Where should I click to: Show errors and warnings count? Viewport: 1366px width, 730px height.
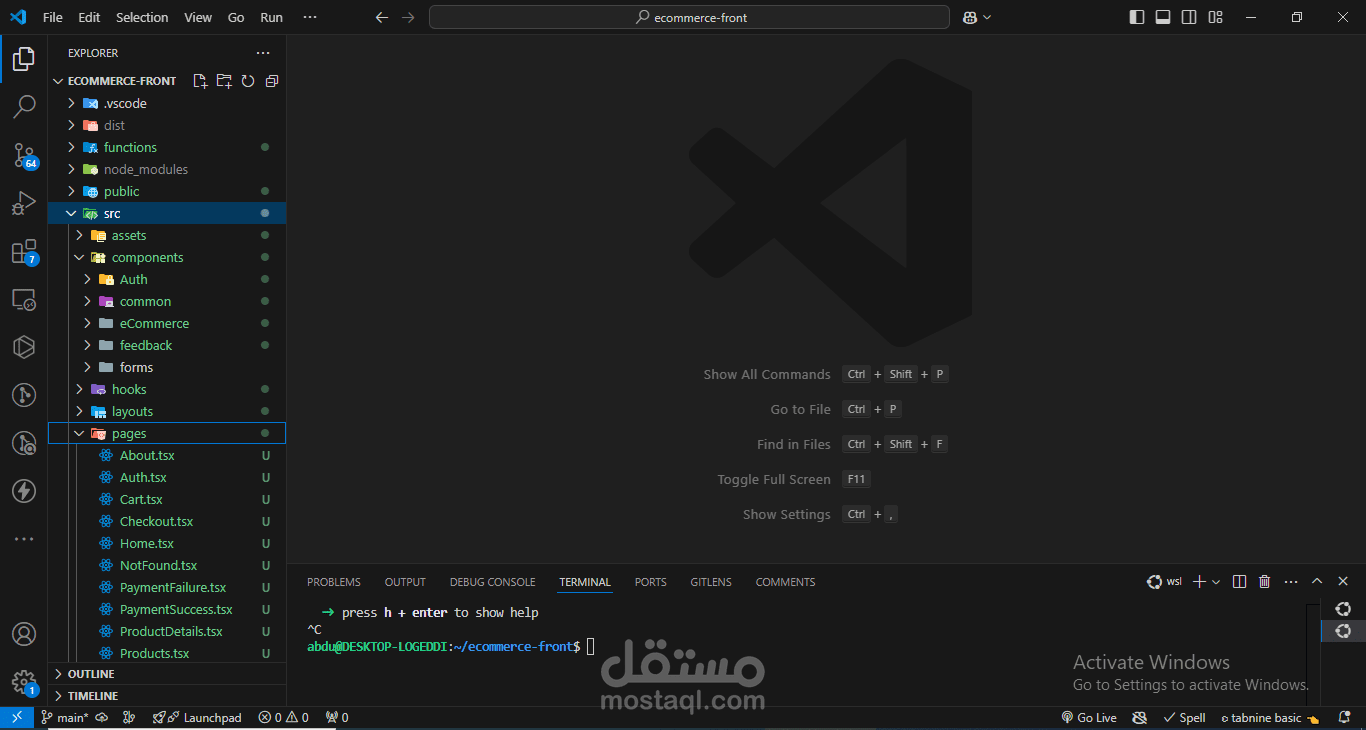[x=283, y=717]
